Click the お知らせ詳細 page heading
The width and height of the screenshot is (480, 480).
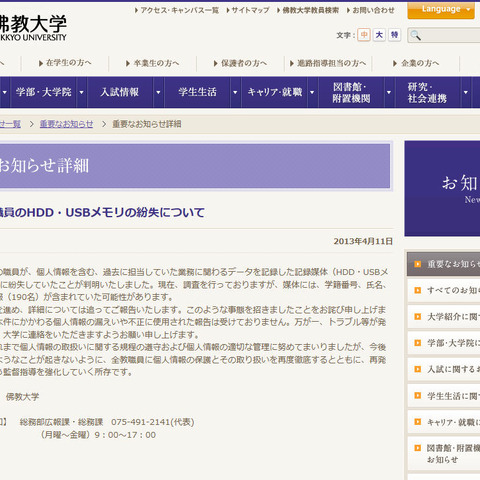pos(44,166)
